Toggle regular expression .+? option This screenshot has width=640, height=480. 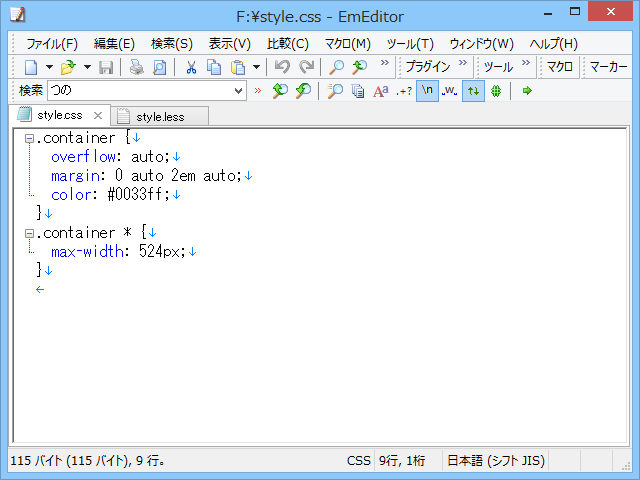point(404,91)
